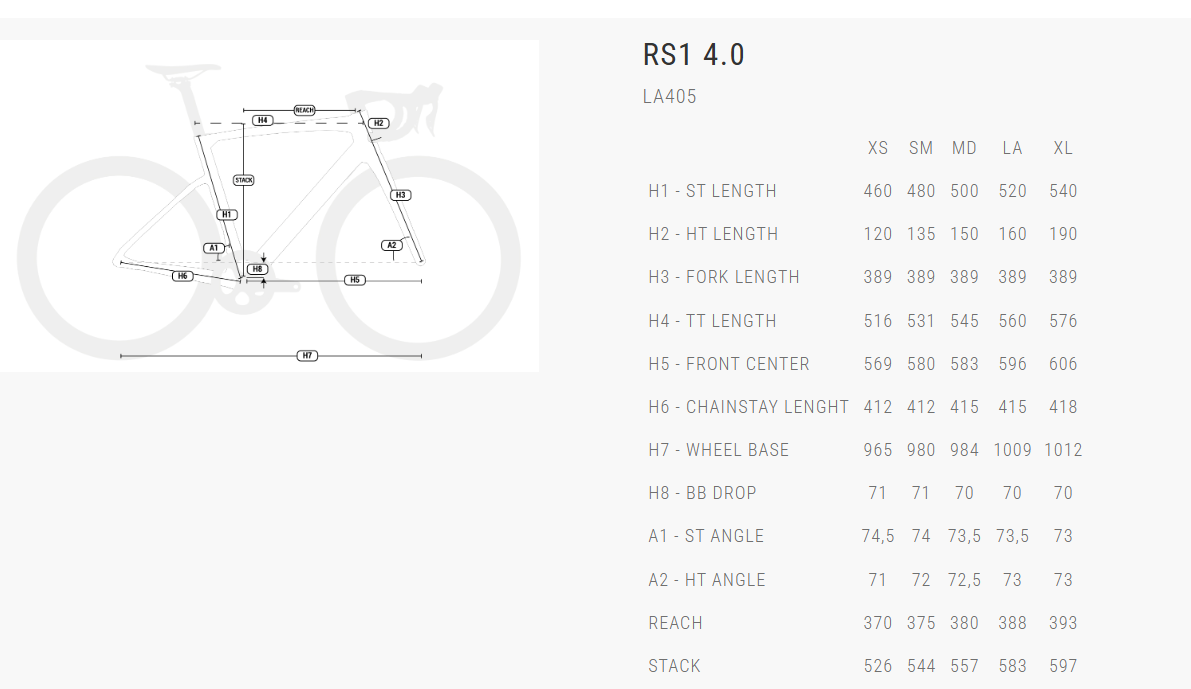Image resolution: width=1191 pixels, height=689 pixels.
Task: Click the "H1 - ST LENGTH" row label
Action: point(712,191)
